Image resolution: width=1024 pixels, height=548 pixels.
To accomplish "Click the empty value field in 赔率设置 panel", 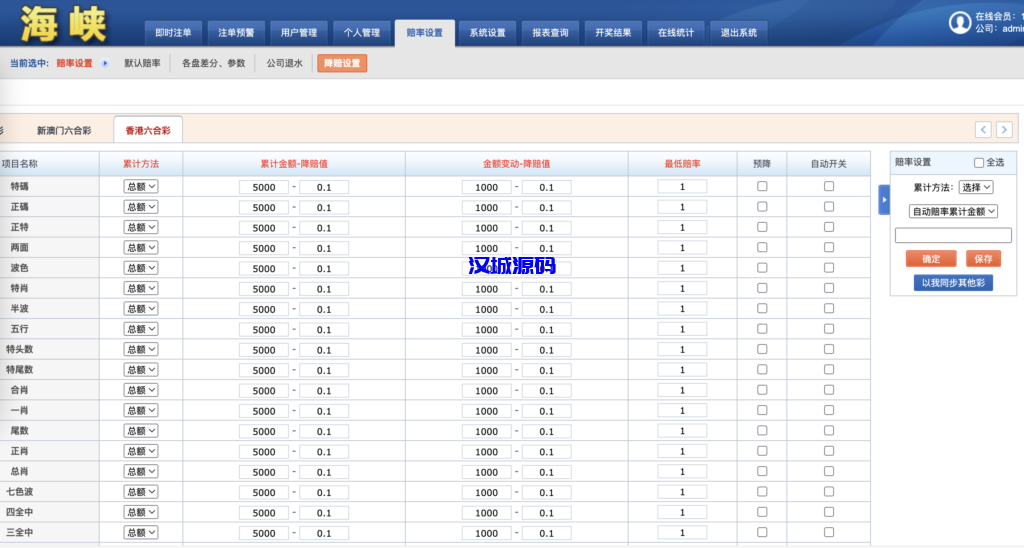I will point(953,236).
